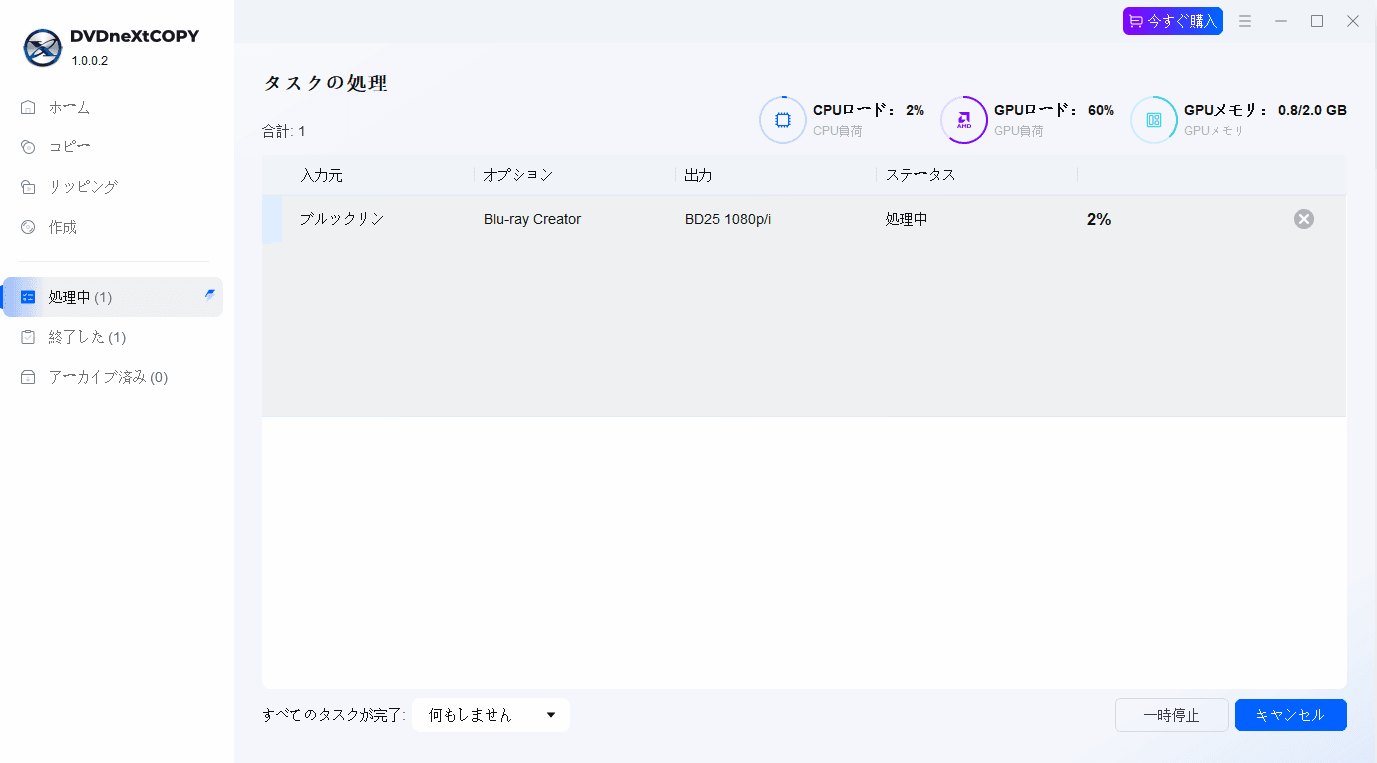This screenshot has height=763, width=1377.
Task: Click the 2% progress value
Action: (1099, 219)
